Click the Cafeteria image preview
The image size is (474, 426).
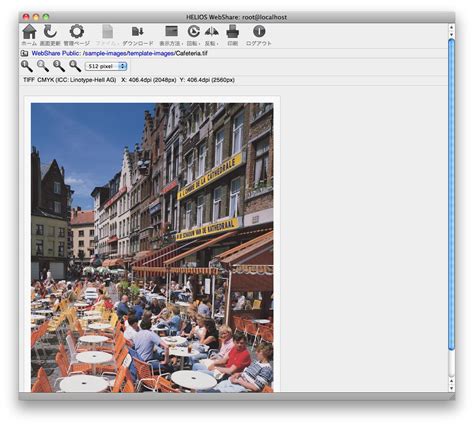(x=152, y=247)
